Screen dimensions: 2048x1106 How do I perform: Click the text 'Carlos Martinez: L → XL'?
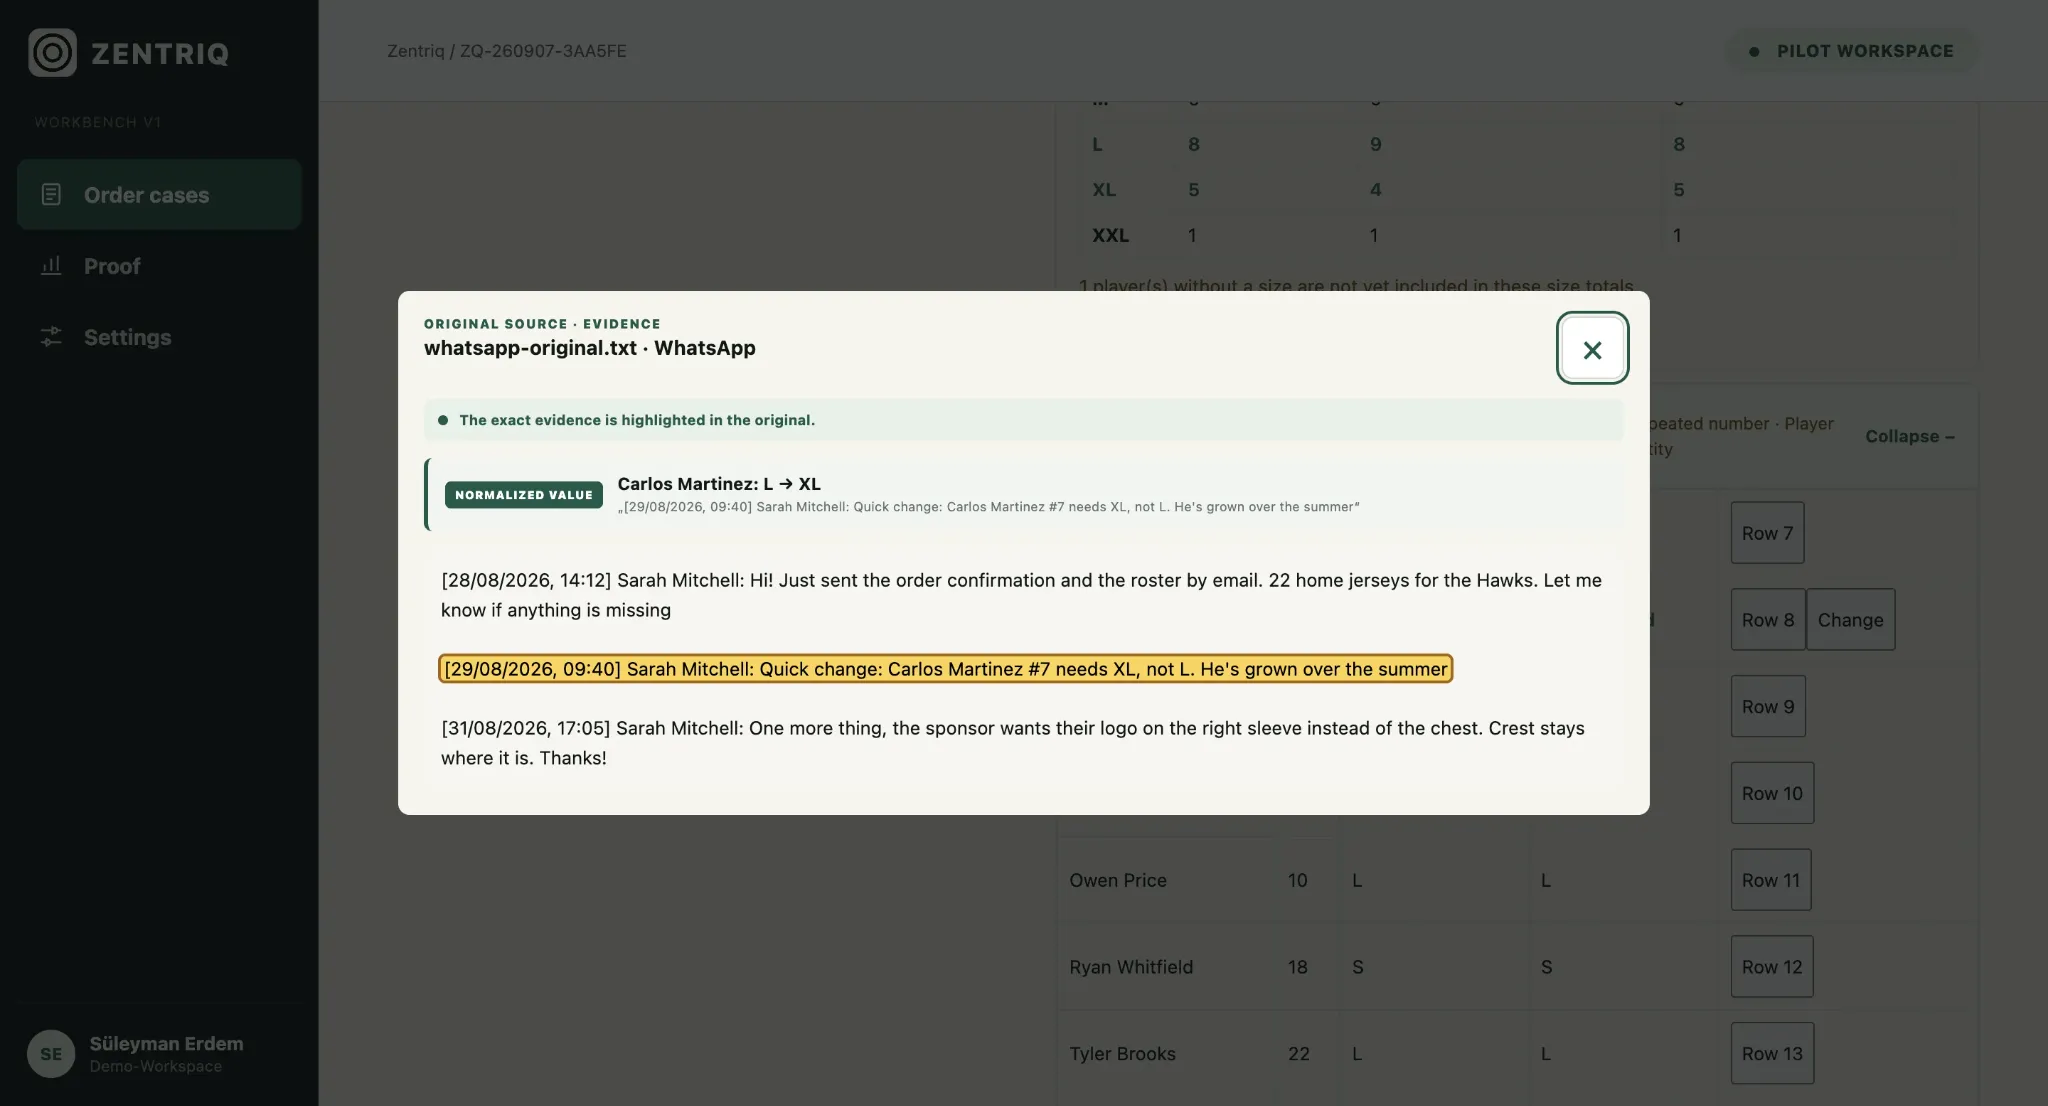click(x=719, y=484)
